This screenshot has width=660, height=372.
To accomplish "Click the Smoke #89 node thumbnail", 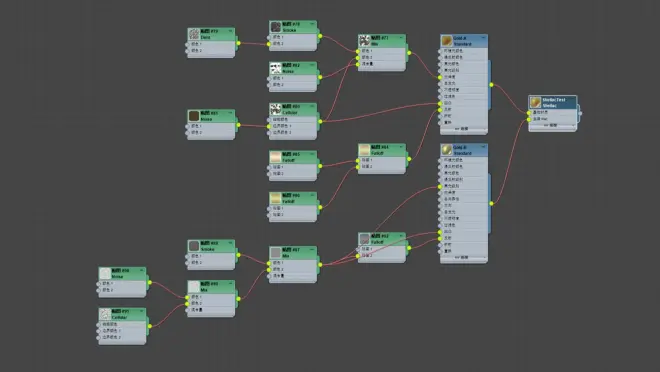I will [194, 246].
